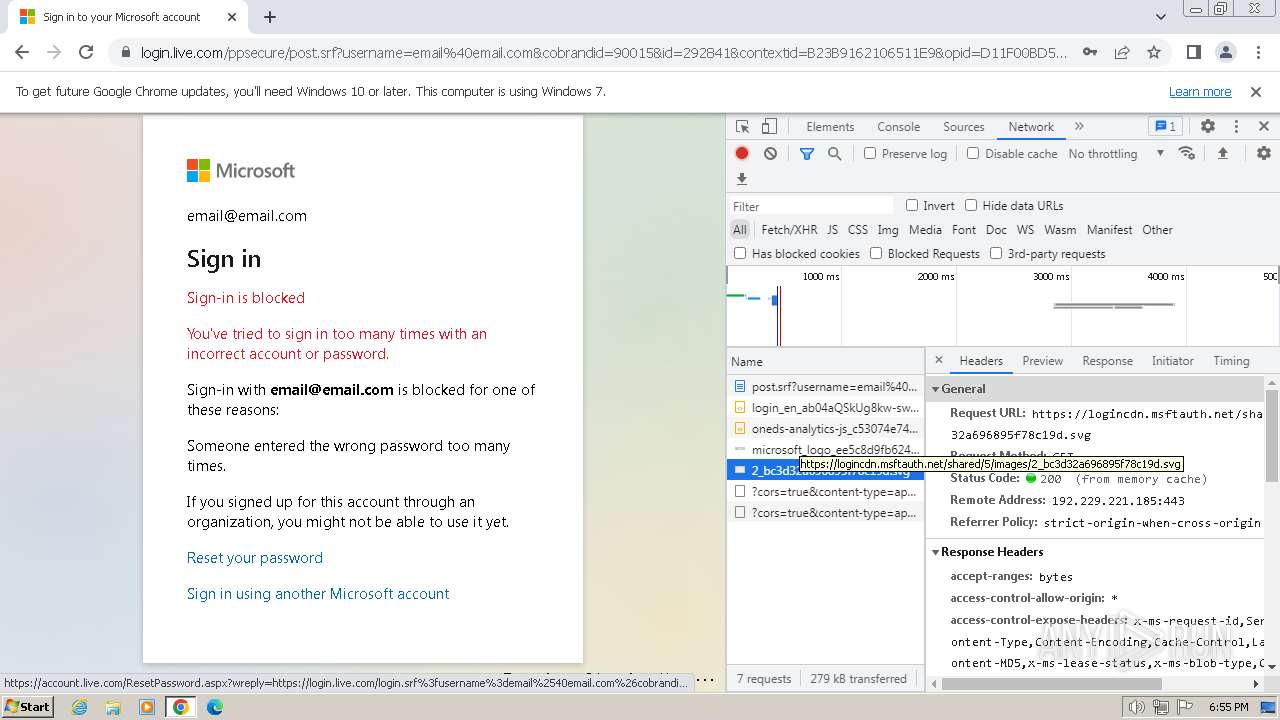Collapse the Response Headers section
This screenshot has height=720, width=1280.
(x=936, y=552)
